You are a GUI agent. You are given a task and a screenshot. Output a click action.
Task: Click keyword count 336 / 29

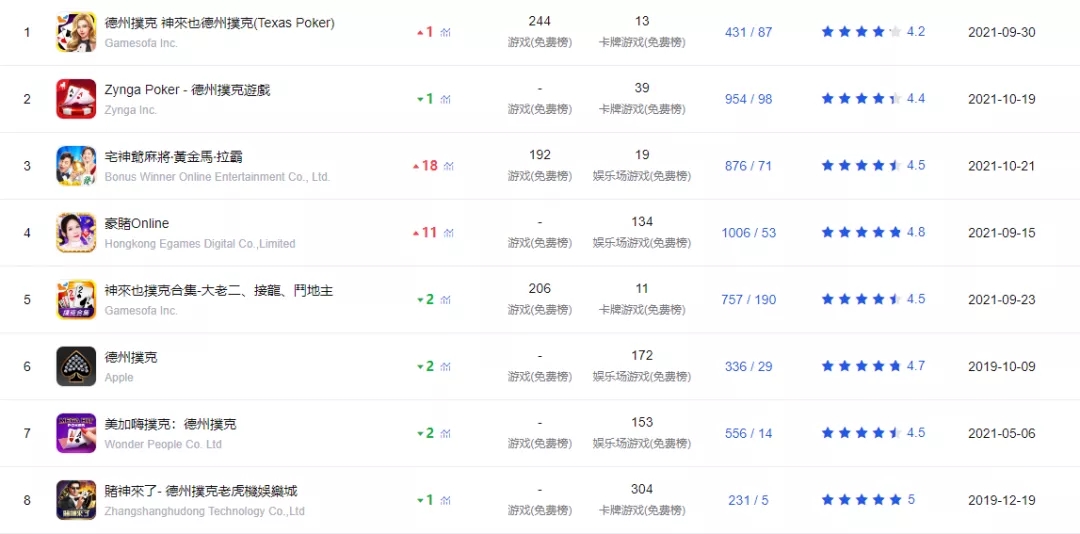click(749, 367)
